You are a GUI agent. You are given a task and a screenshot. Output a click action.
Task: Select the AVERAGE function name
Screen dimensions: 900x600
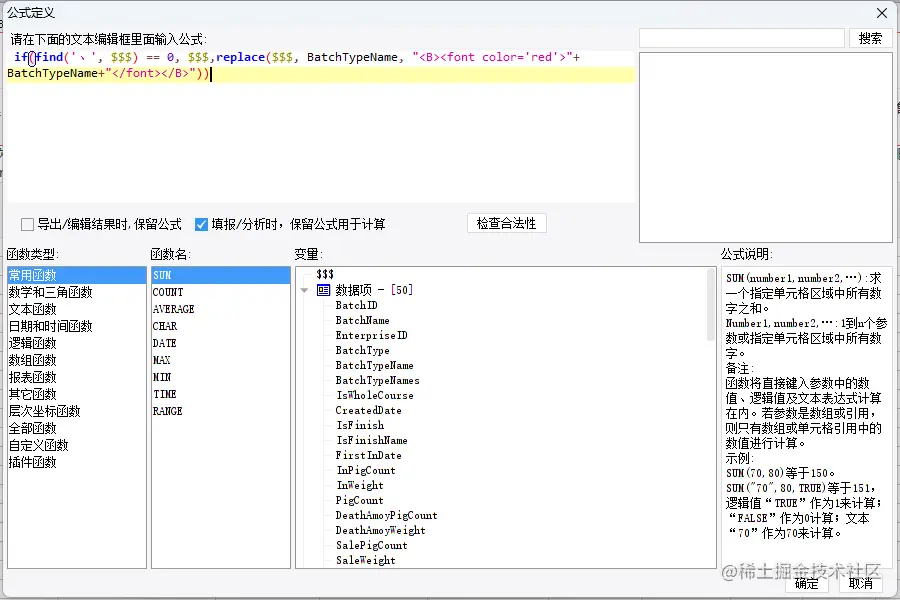click(220, 309)
